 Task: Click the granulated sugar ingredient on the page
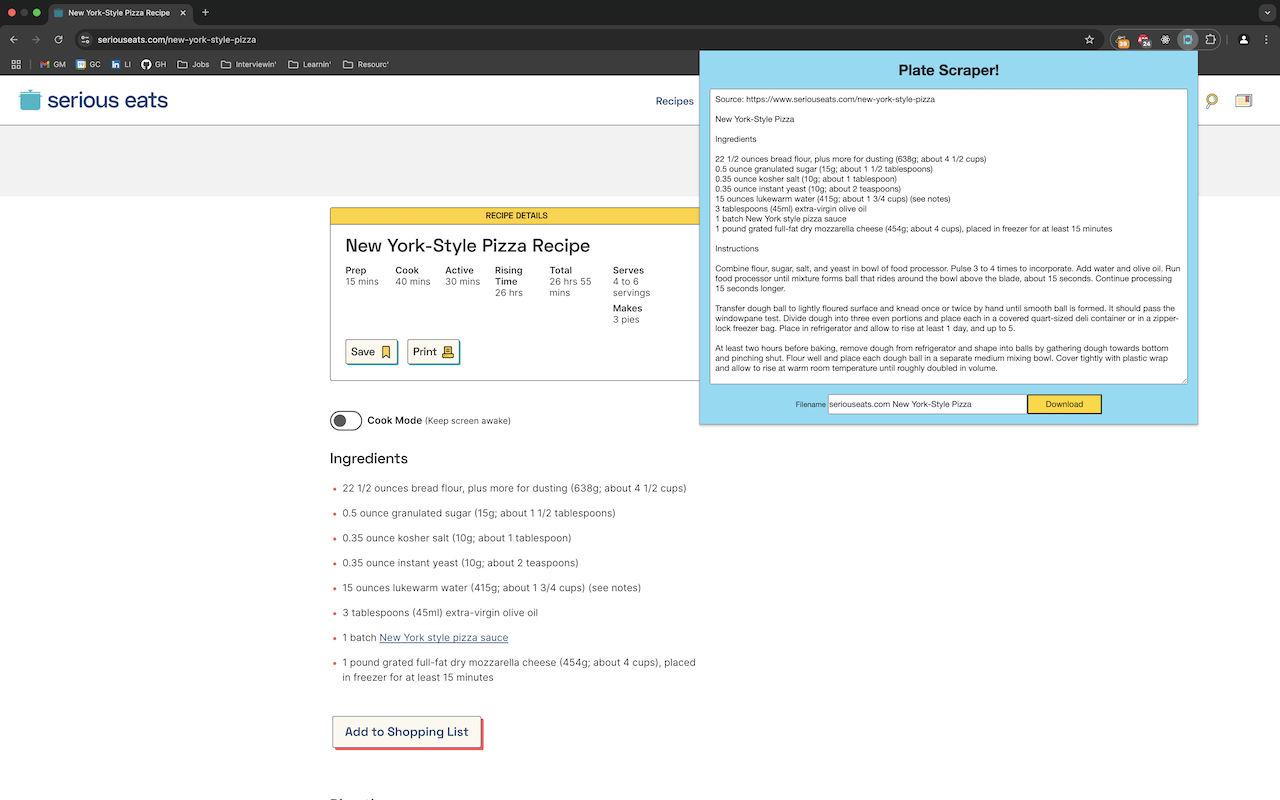[x=479, y=513]
